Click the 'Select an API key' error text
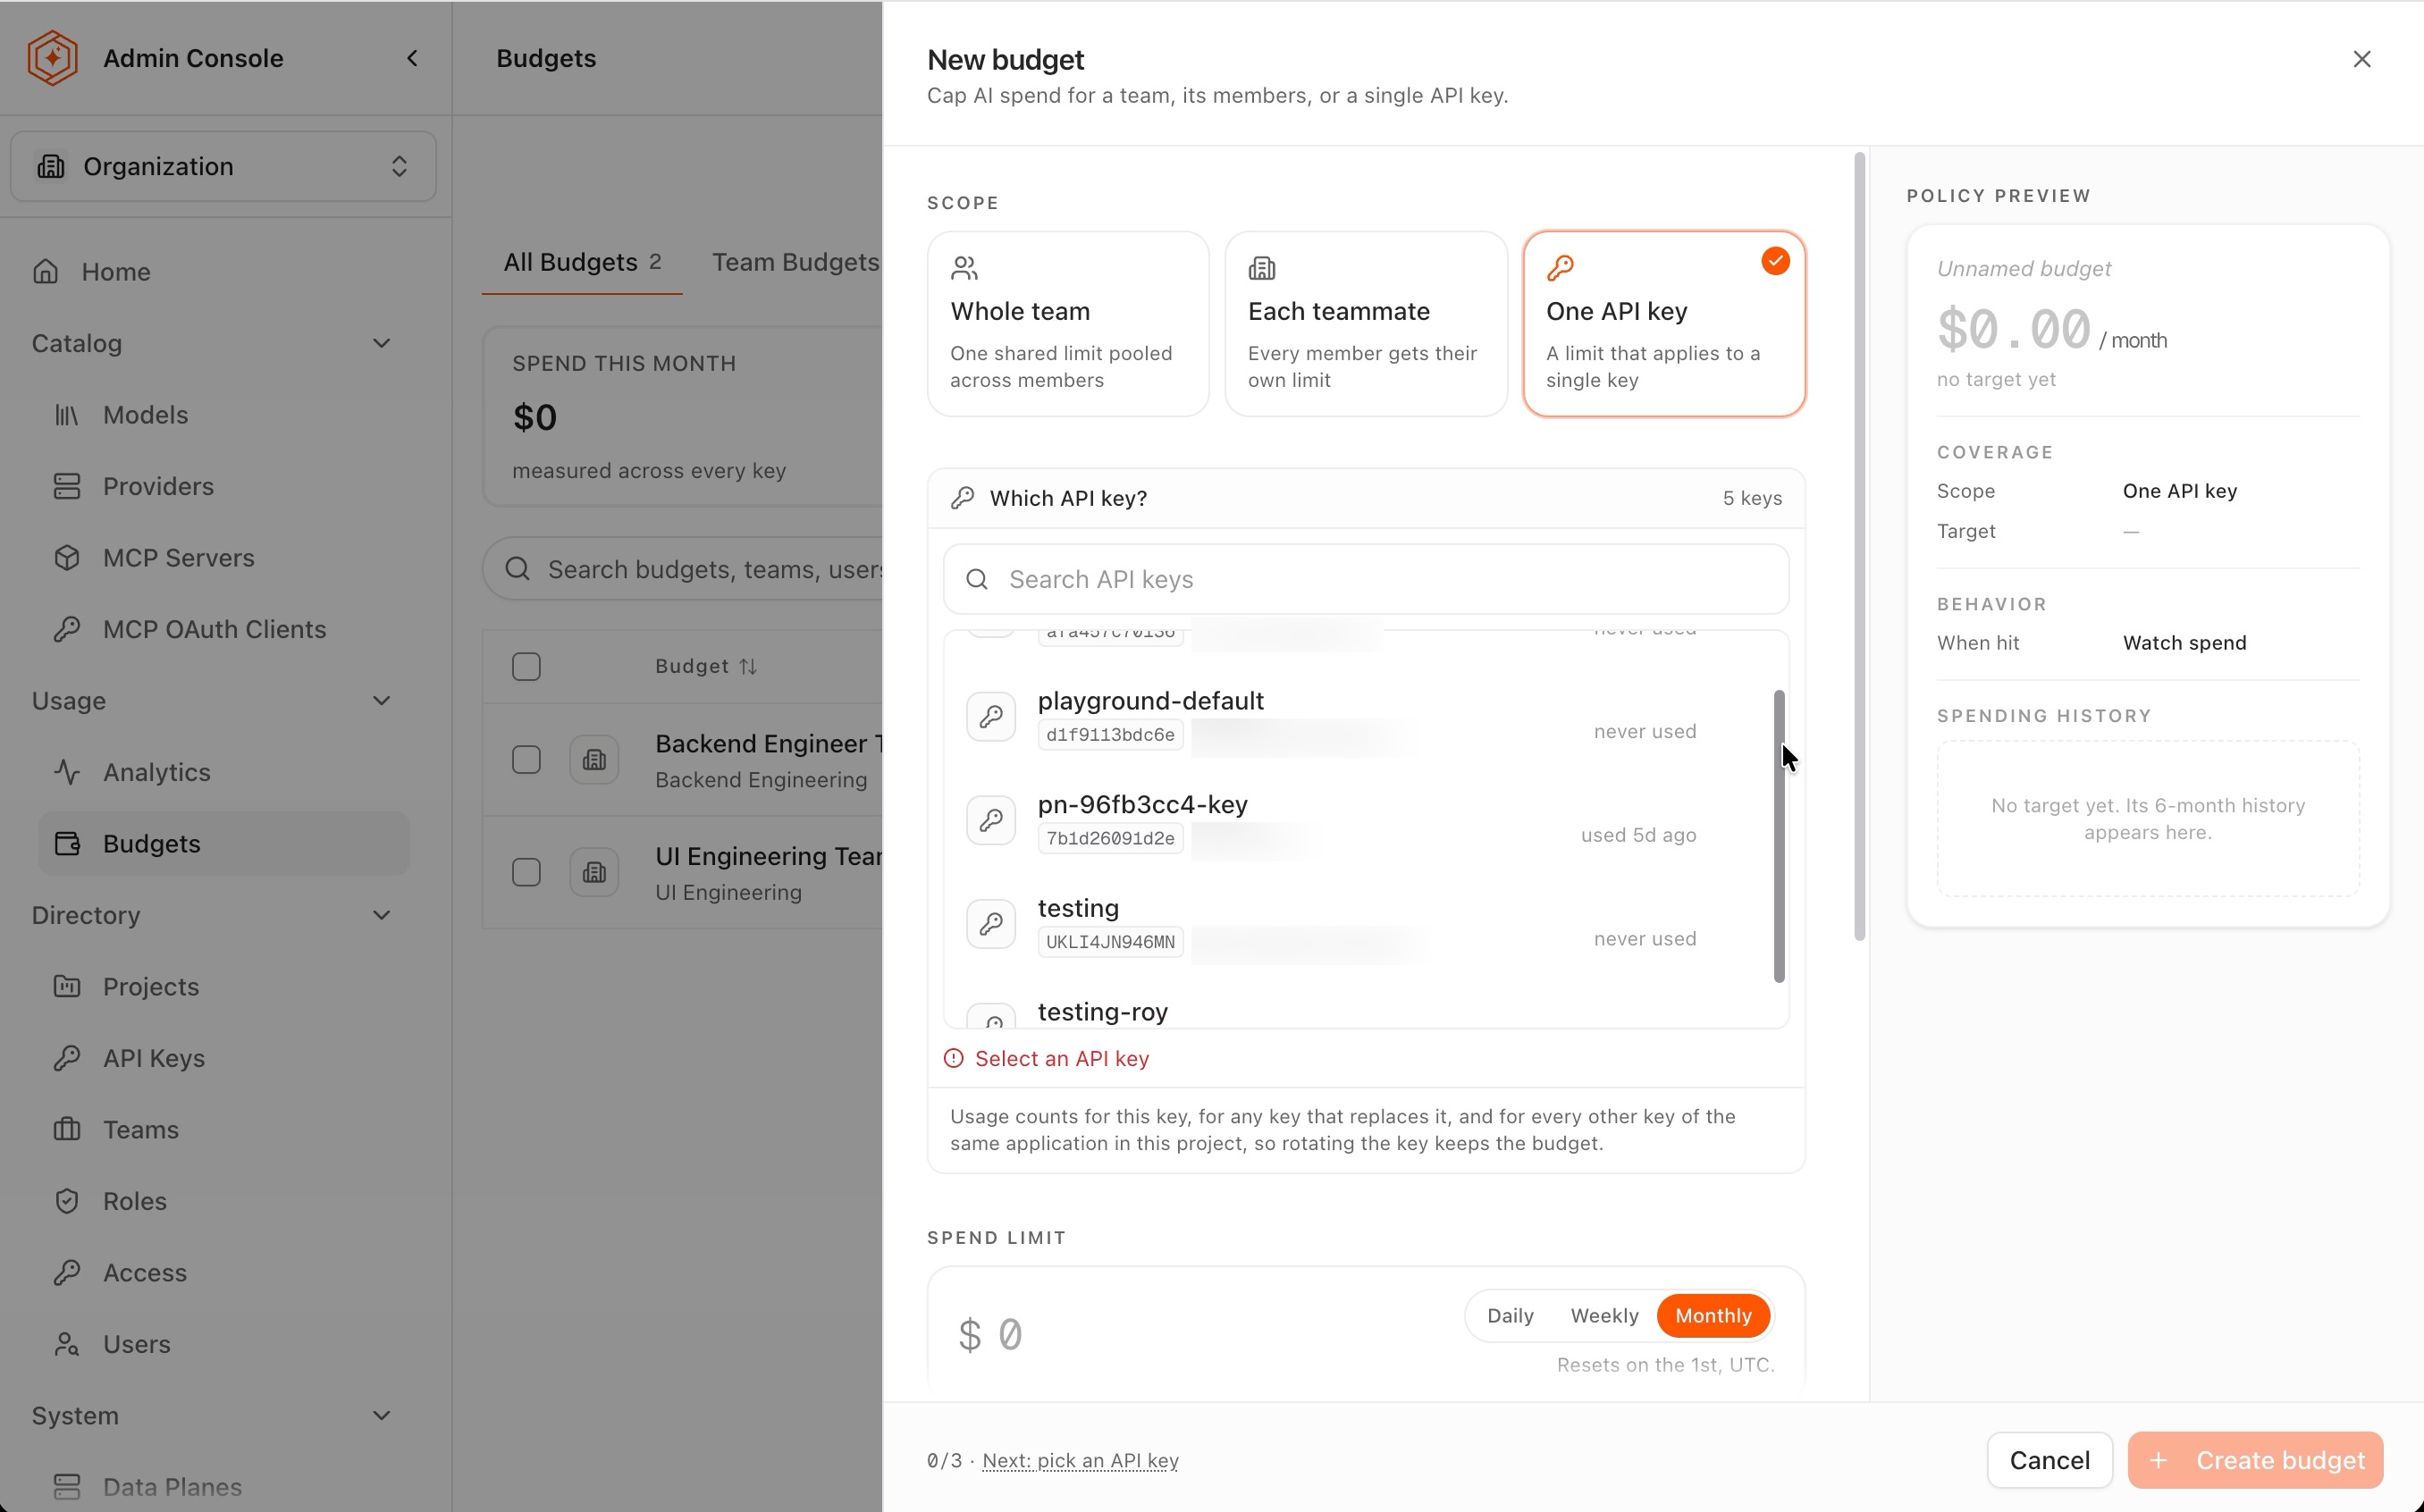2424x1512 pixels. pyautogui.click(x=1061, y=1058)
